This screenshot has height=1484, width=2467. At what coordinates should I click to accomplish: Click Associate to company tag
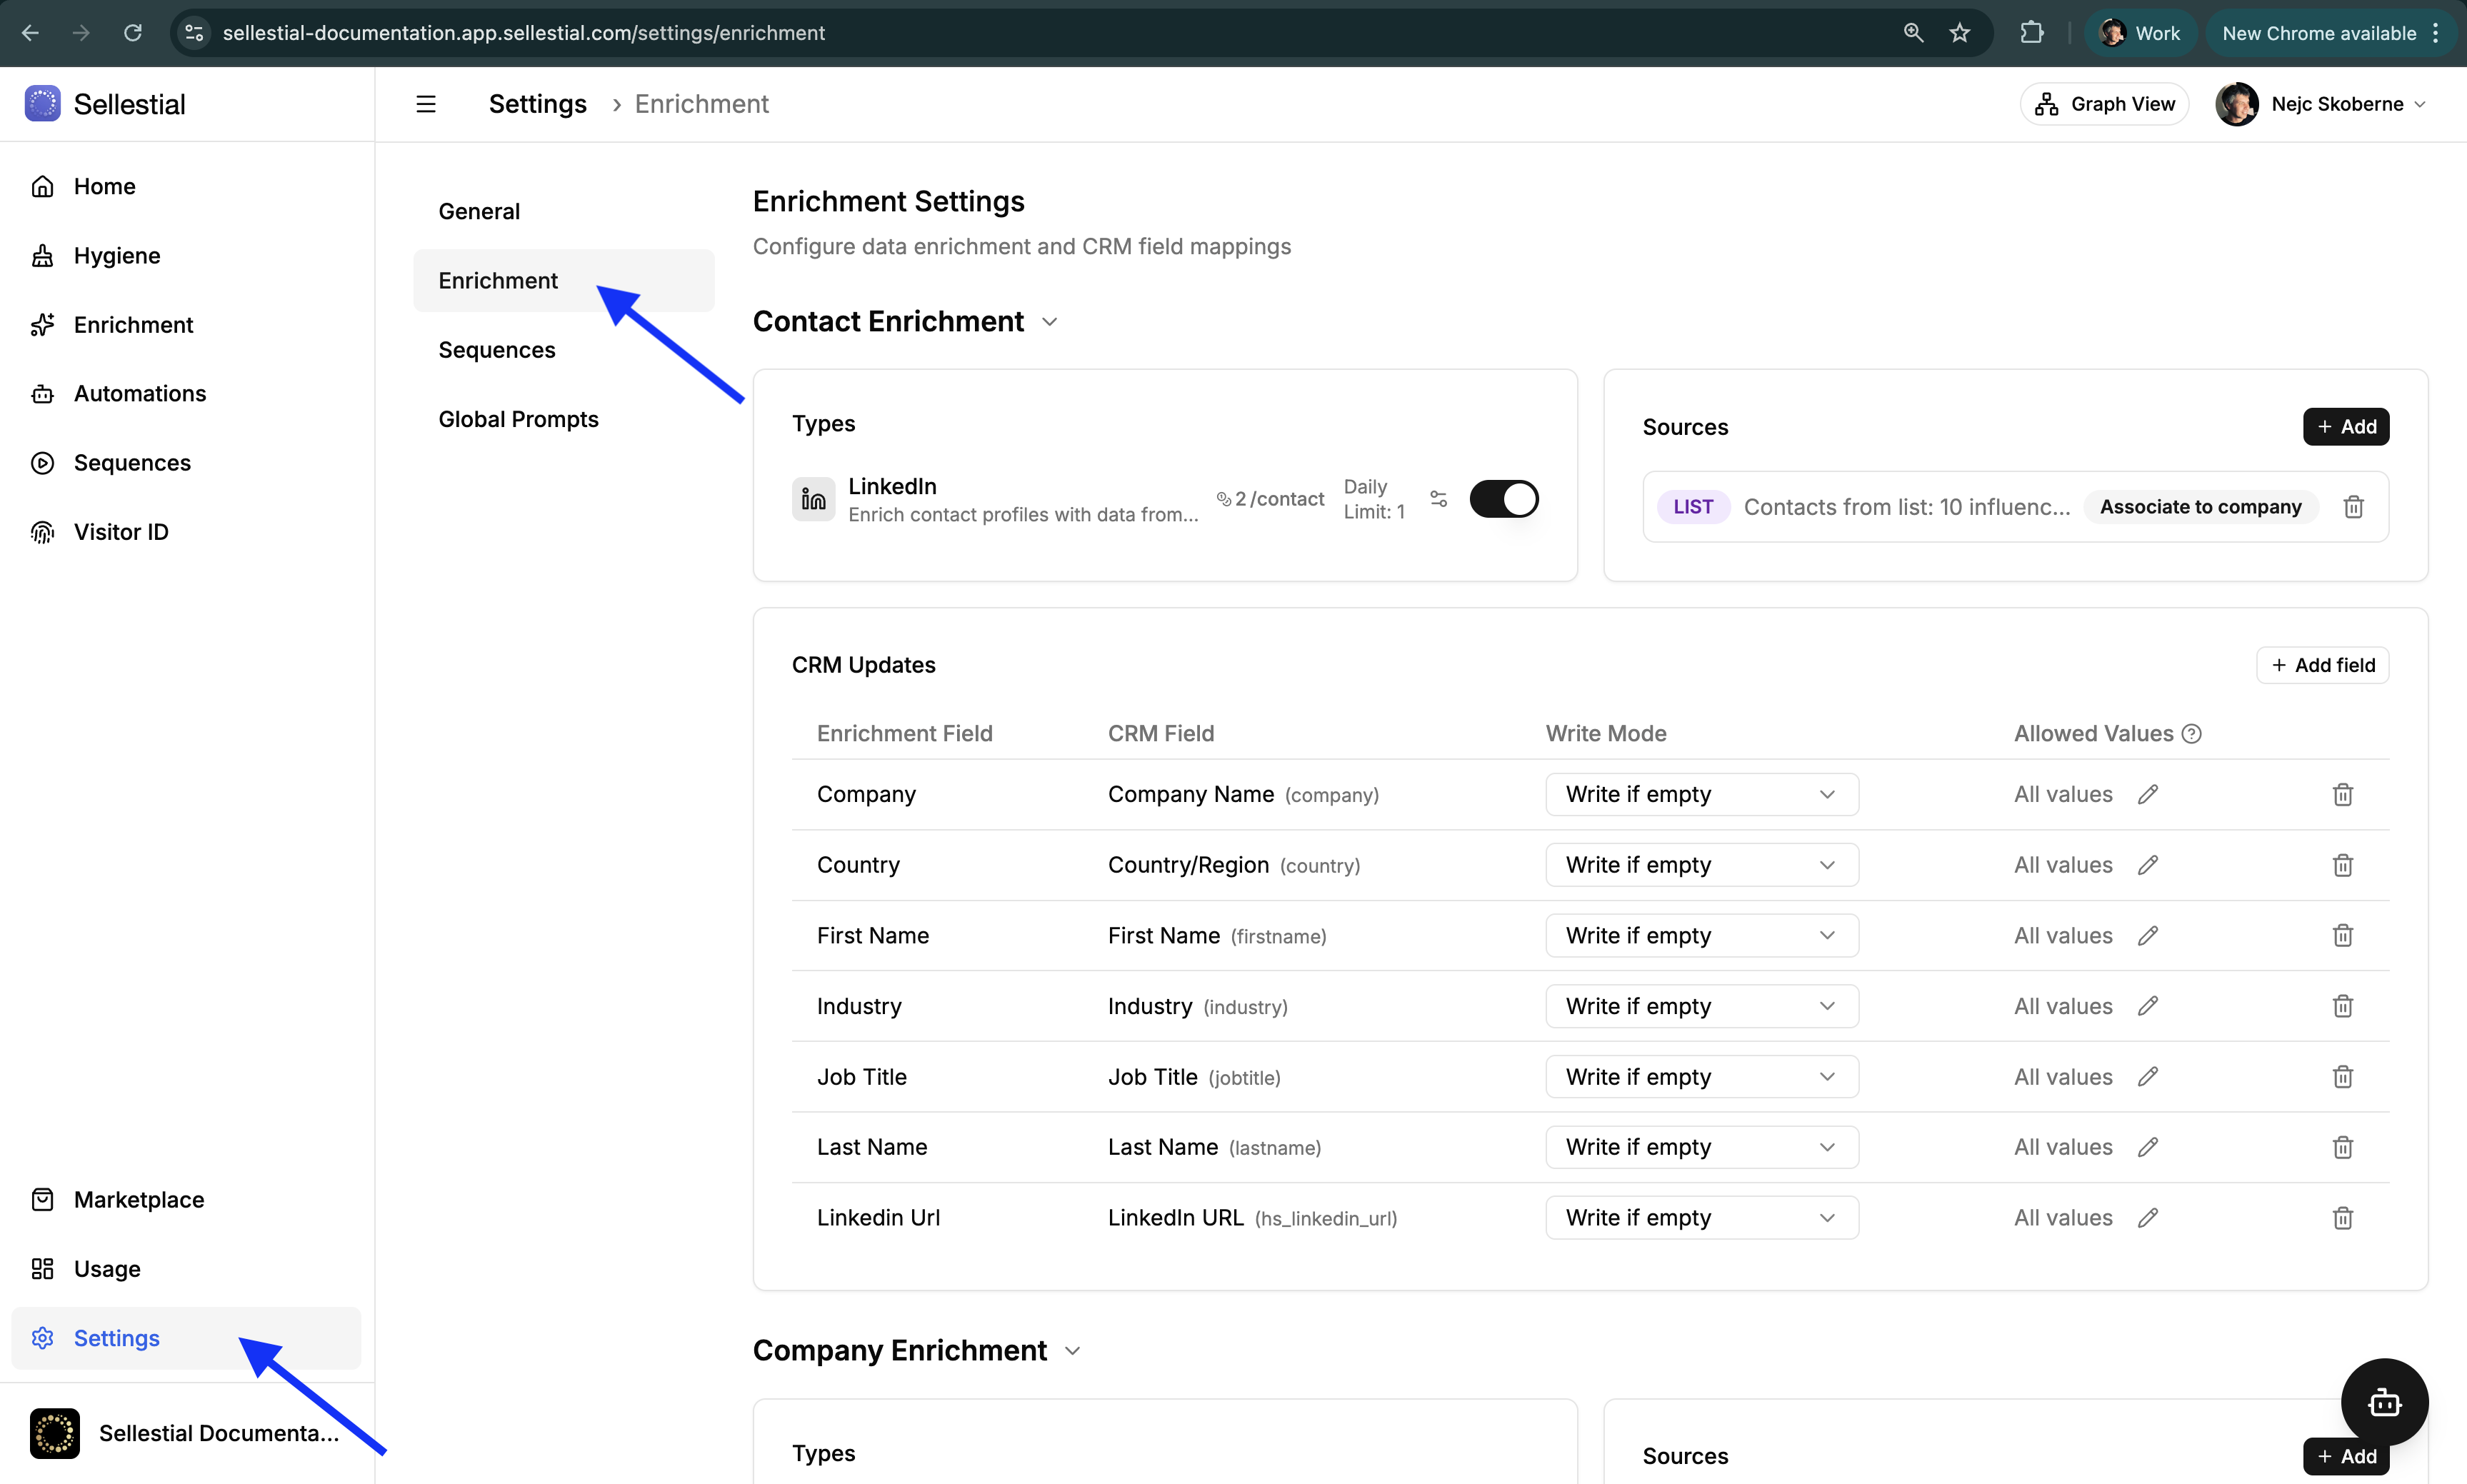coord(2200,507)
